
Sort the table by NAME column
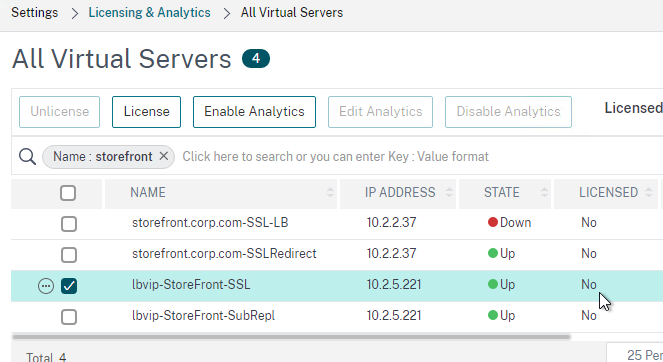[x=330, y=193]
